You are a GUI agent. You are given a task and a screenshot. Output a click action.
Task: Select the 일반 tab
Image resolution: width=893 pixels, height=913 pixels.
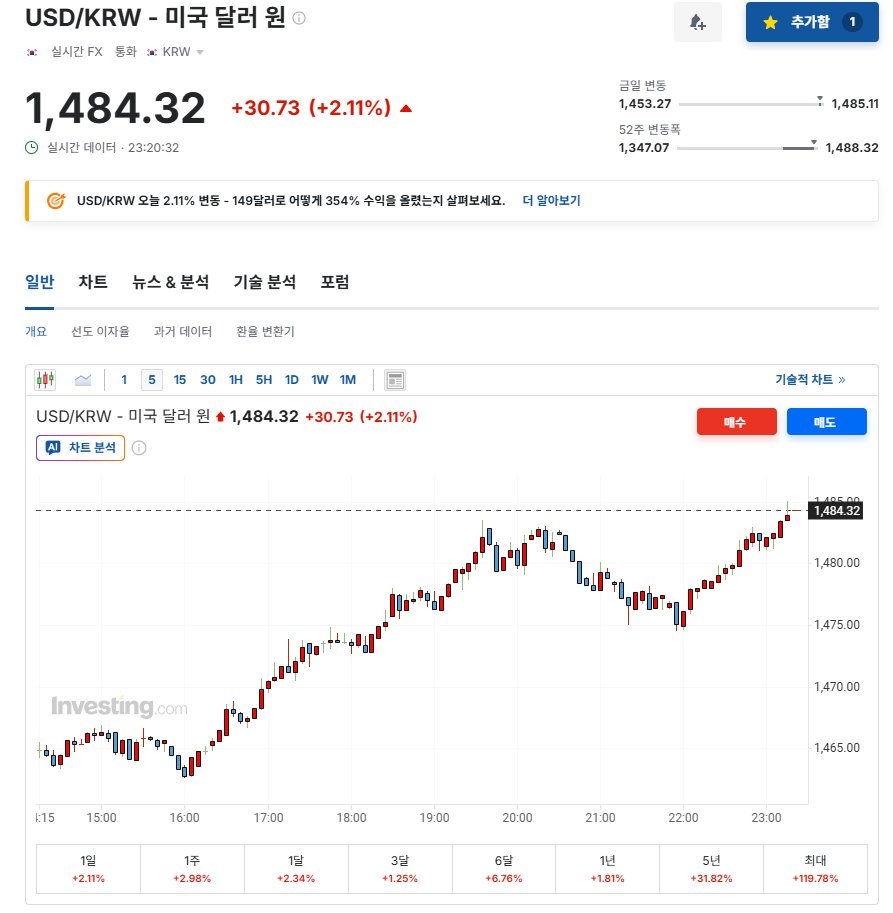tap(40, 282)
